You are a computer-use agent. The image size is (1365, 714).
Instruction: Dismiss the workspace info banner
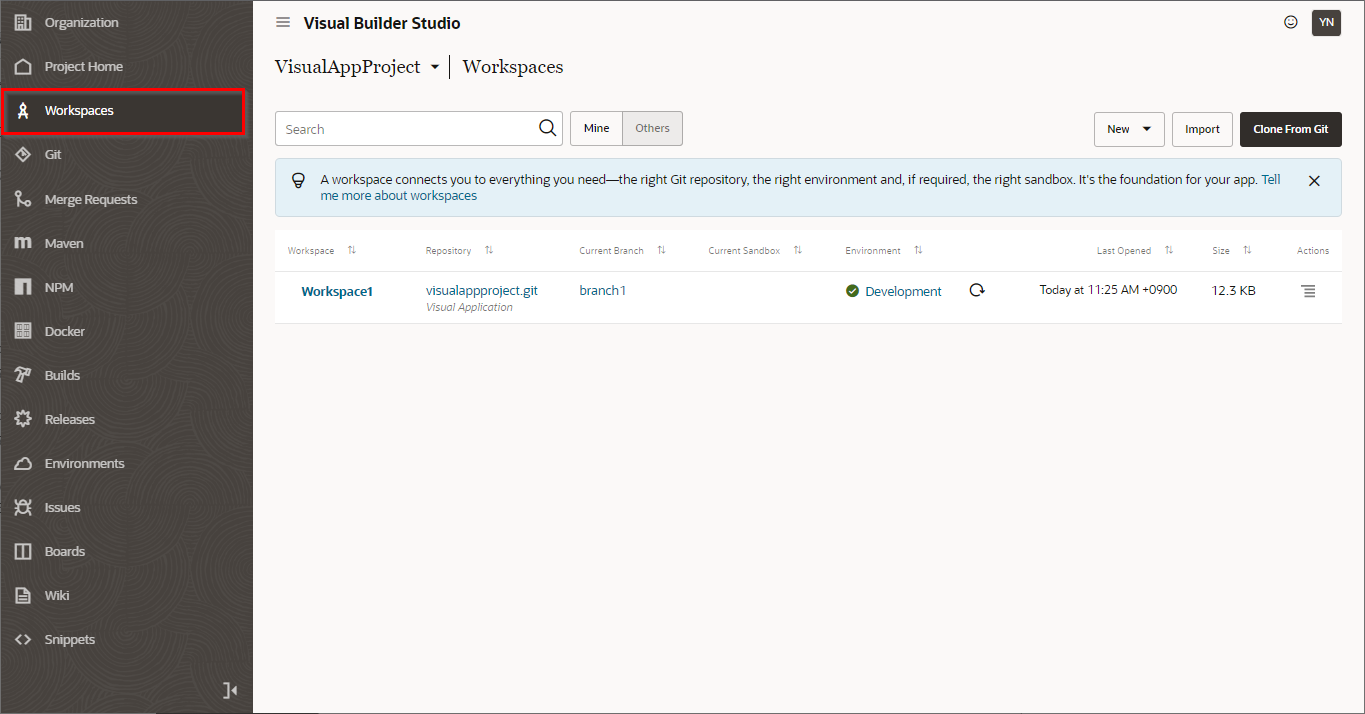click(1314, 181)
